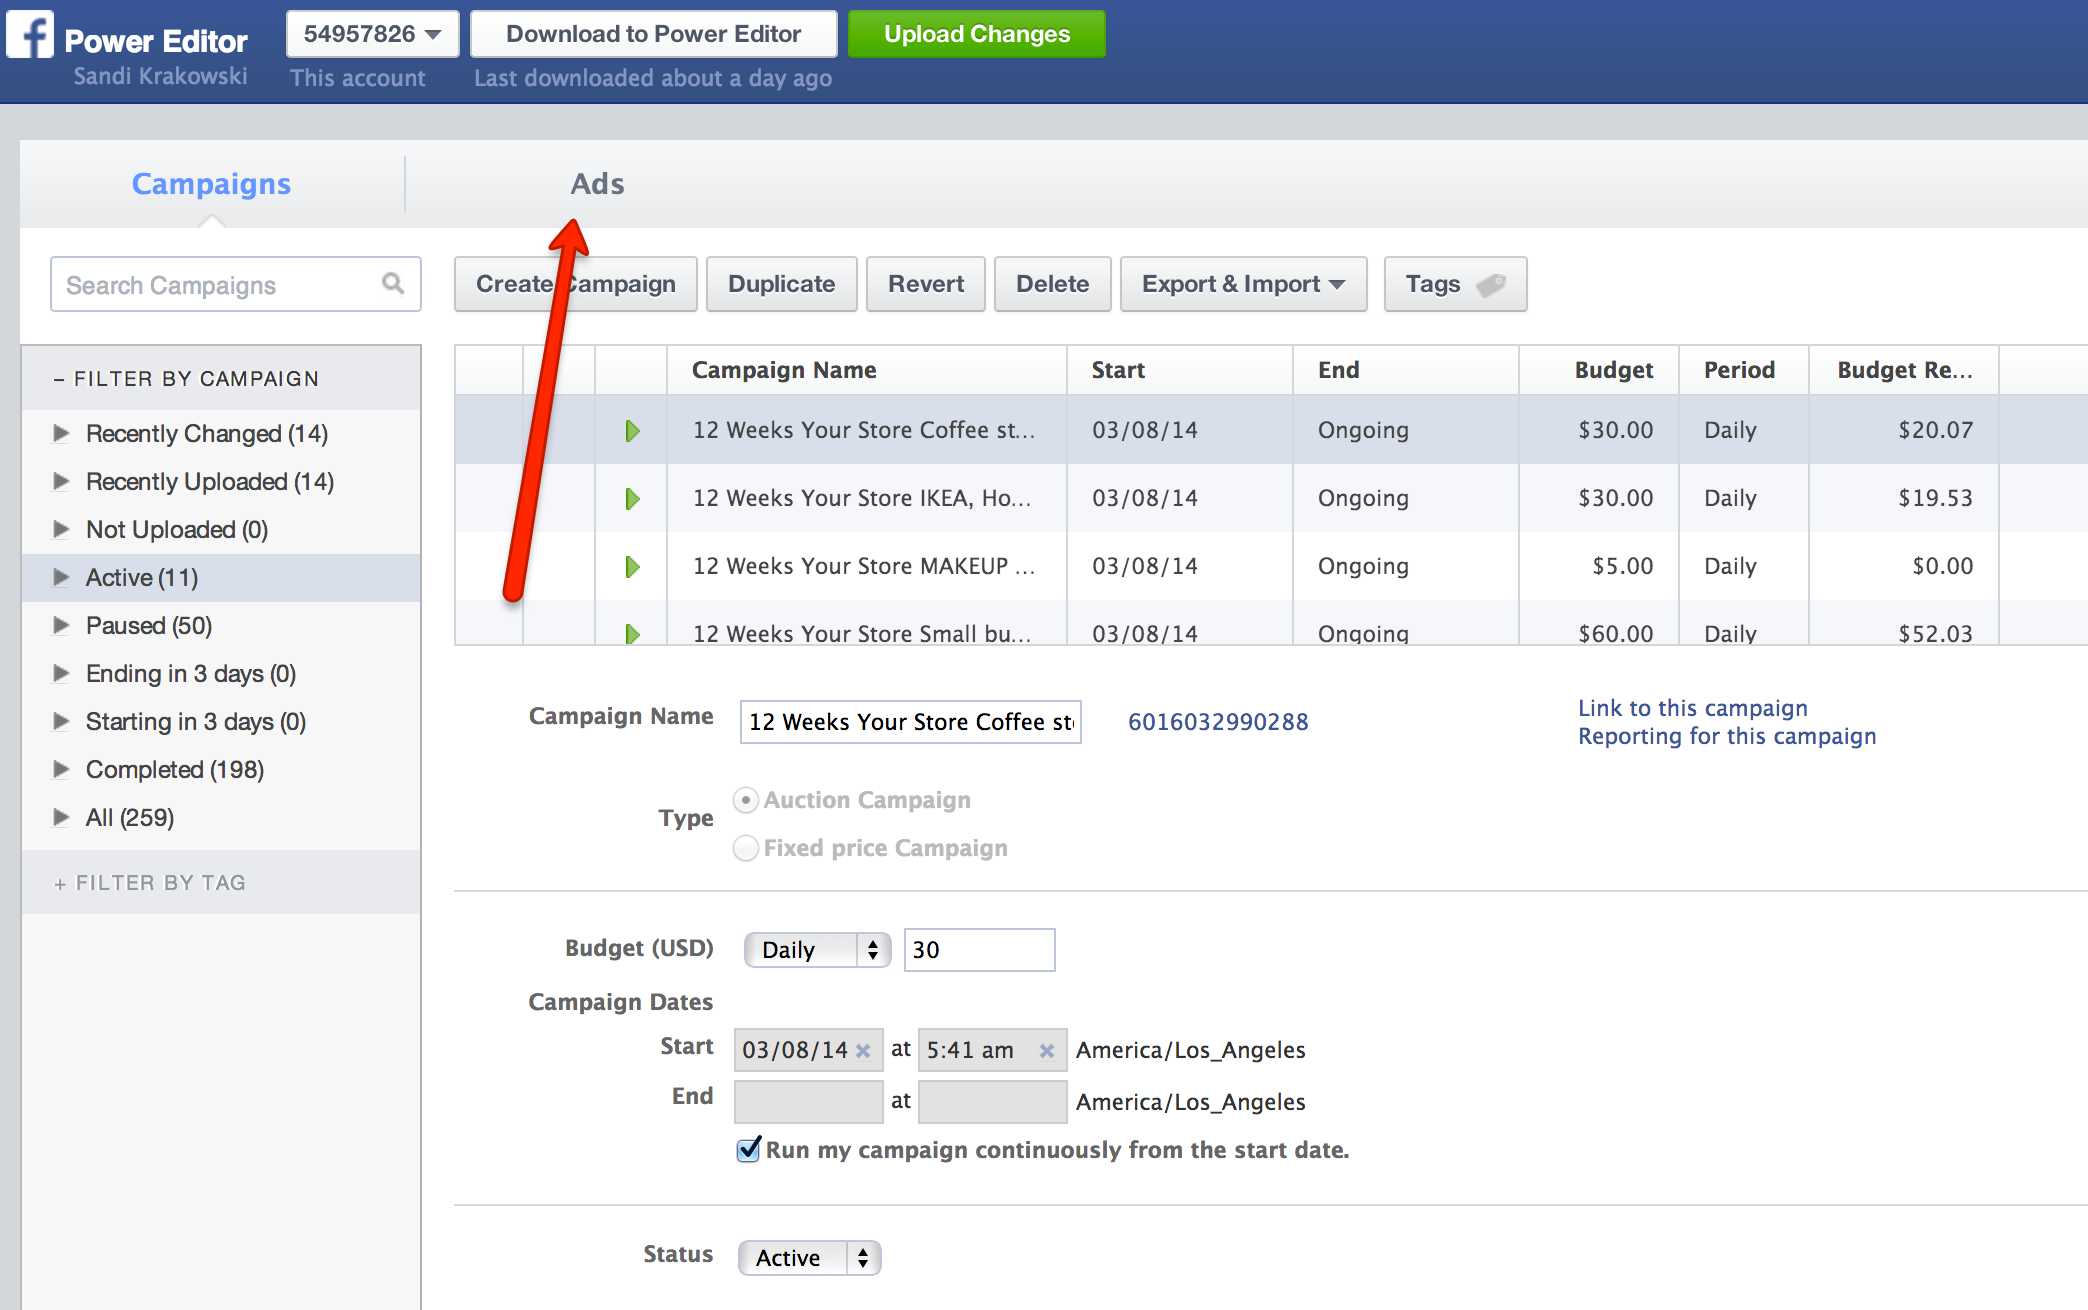Uncheck run campaign continuously checkbox
The width and height of the screenshot is (2088, 1310).
tap(749, 1150)
